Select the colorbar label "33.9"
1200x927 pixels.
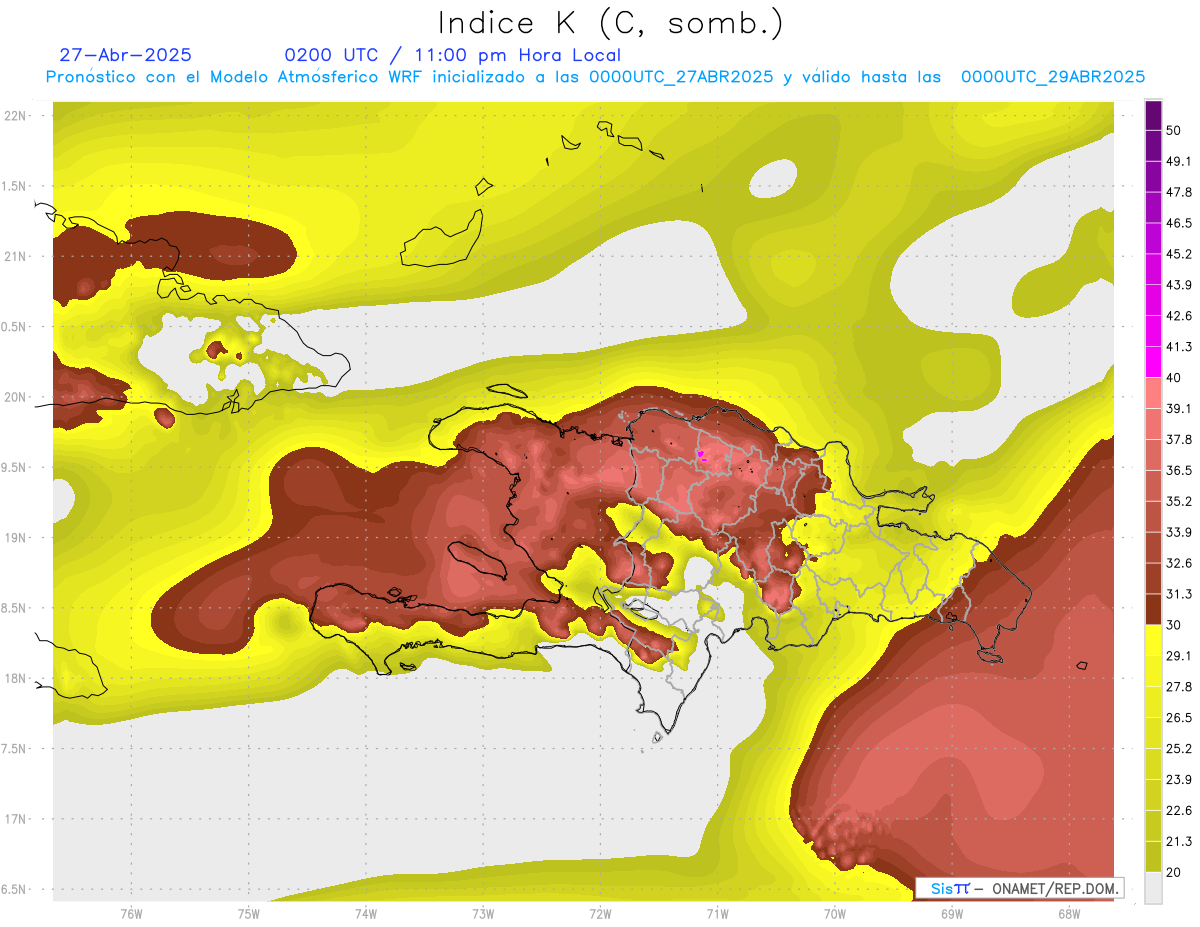click(1178, 532)
